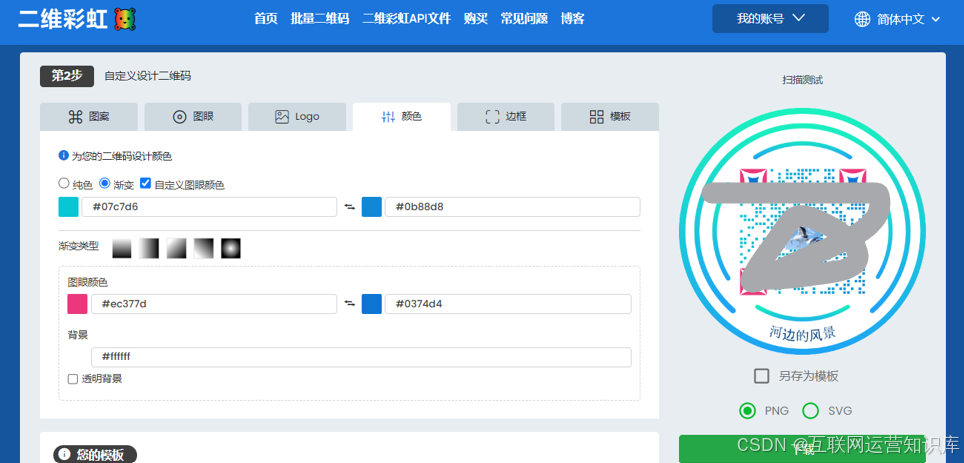The height and width of the screenshot is (463, 964).
Task: Click the 第2步 step badge
Action: tap(67, 76)
